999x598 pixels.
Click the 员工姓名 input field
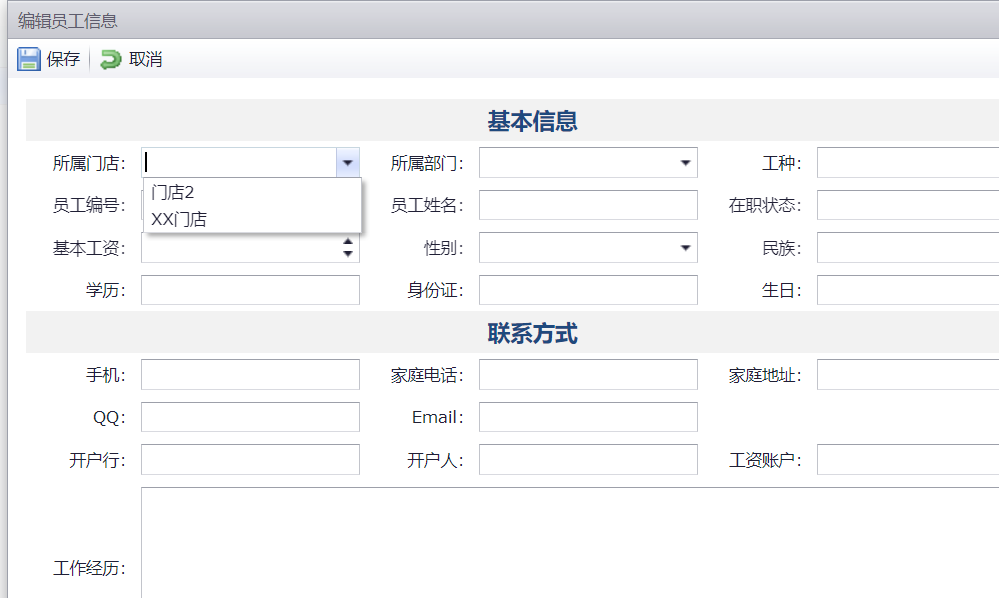pyautogui.click(x=588, y=205)
